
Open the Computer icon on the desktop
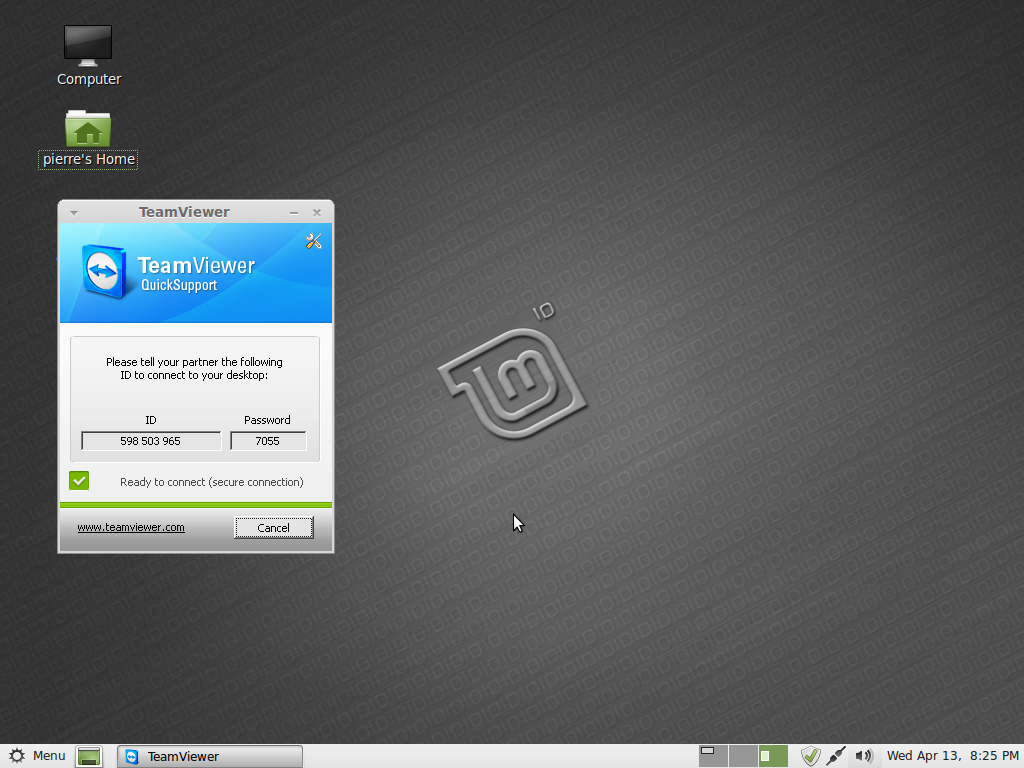click(x=88, y=45)
